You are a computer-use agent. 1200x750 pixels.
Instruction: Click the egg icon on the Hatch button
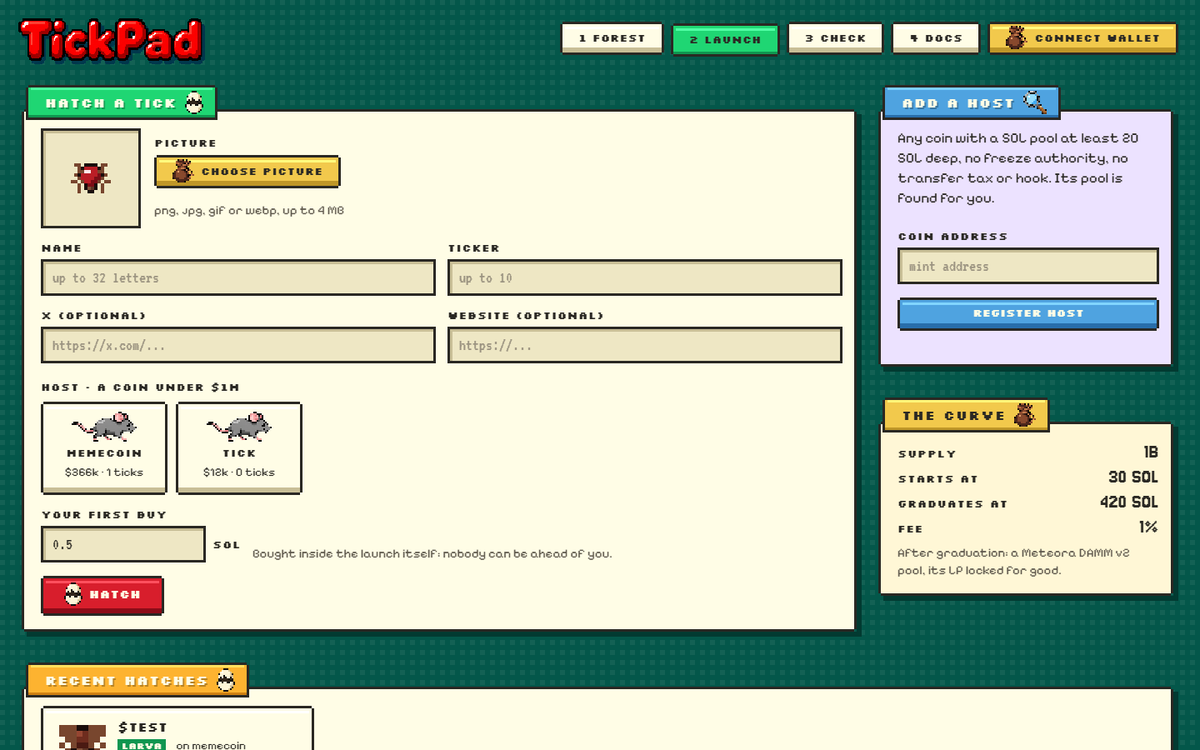tap(73, 594)
